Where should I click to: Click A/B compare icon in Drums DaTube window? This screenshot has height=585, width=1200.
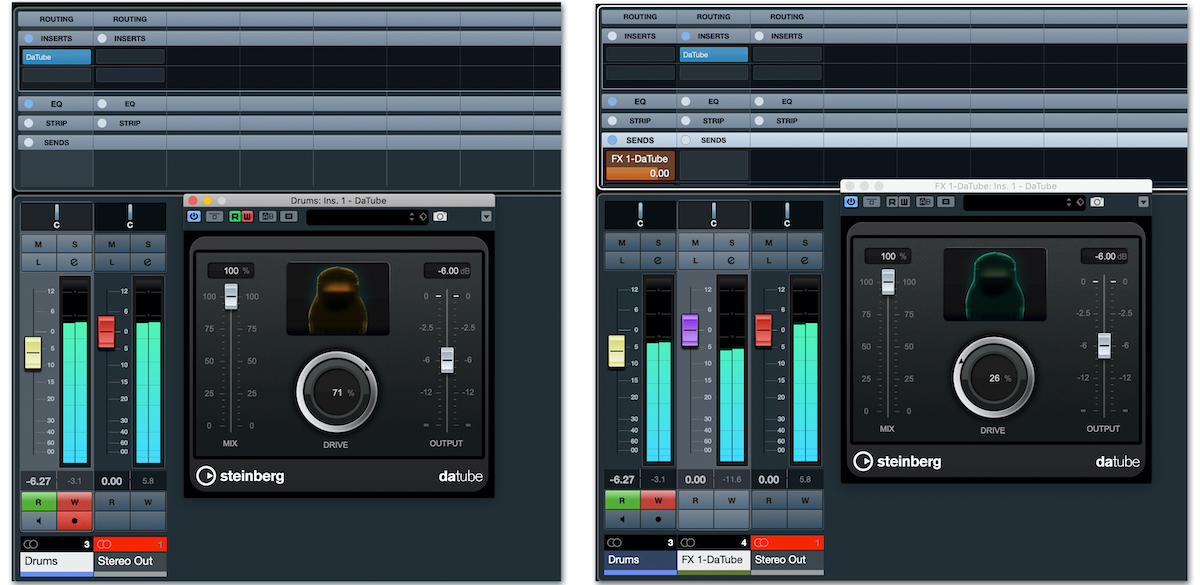(267, 216)
